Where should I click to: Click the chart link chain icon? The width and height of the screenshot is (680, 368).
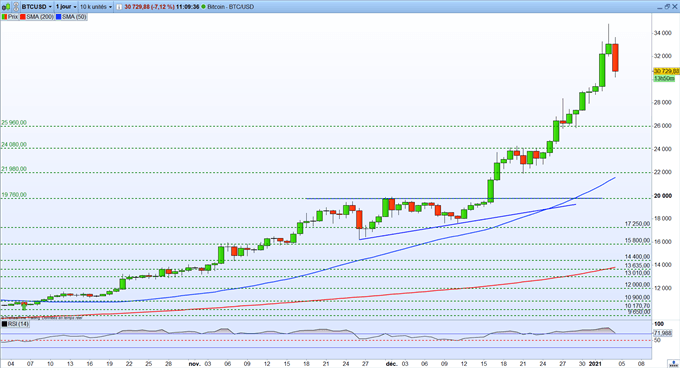[15, 7]
